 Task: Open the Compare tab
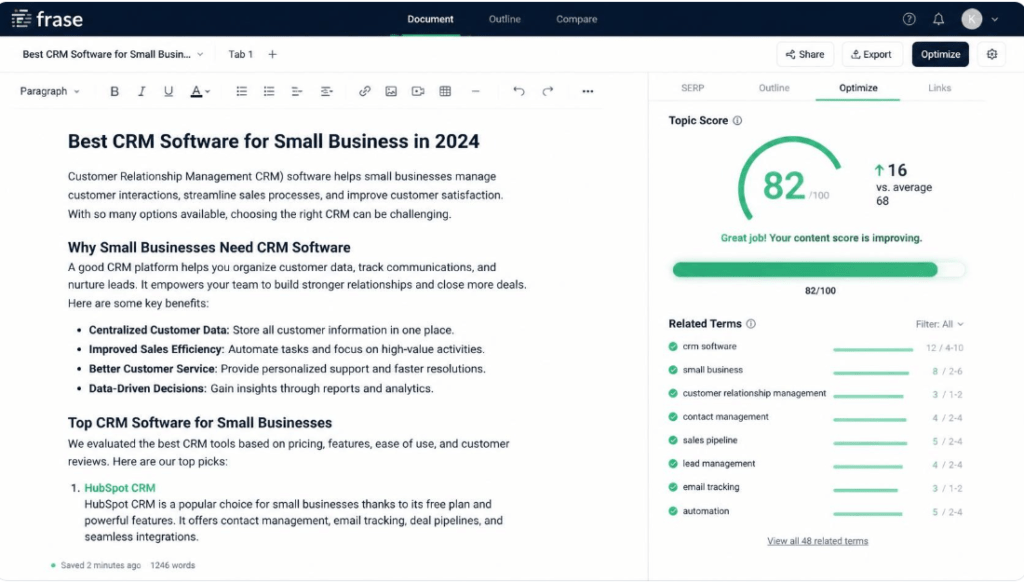(577, 19)
